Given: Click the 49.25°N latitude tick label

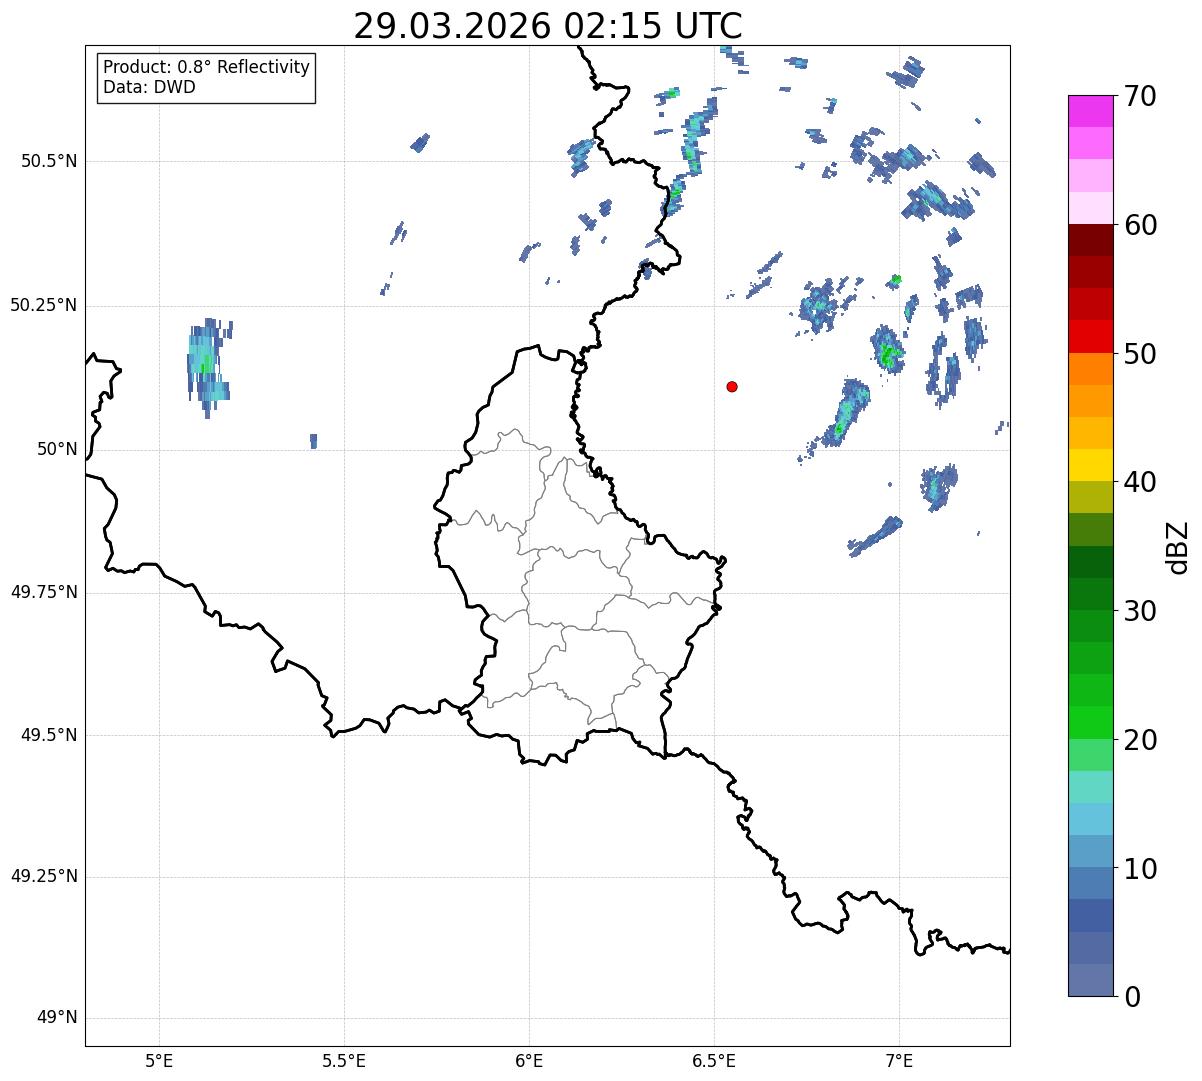Looking at the screenshot, I should tap(43, 877).
